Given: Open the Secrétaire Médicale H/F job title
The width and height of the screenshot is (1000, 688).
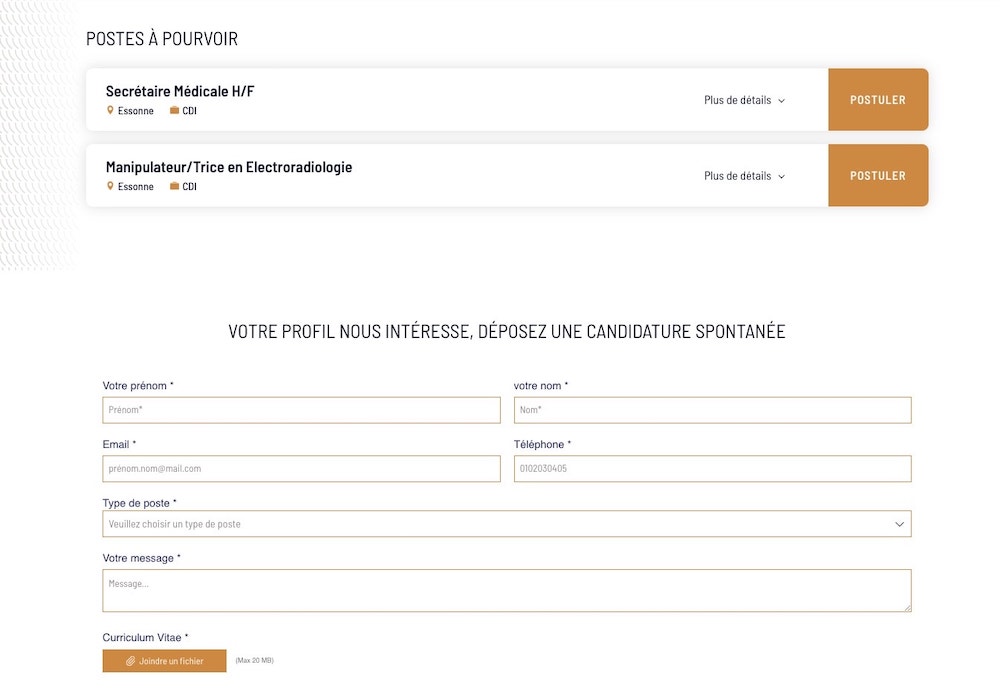Looking at the screenshot, I should [180, 91].
